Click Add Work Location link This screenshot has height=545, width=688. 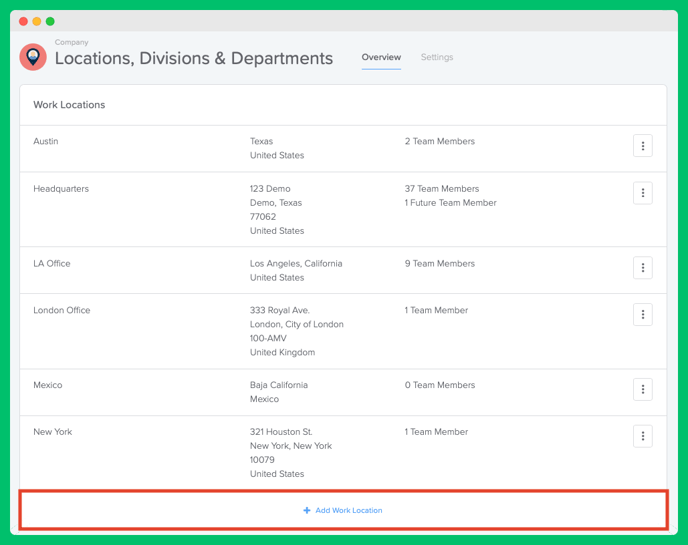pyautogui.click(x=349, y=510)
